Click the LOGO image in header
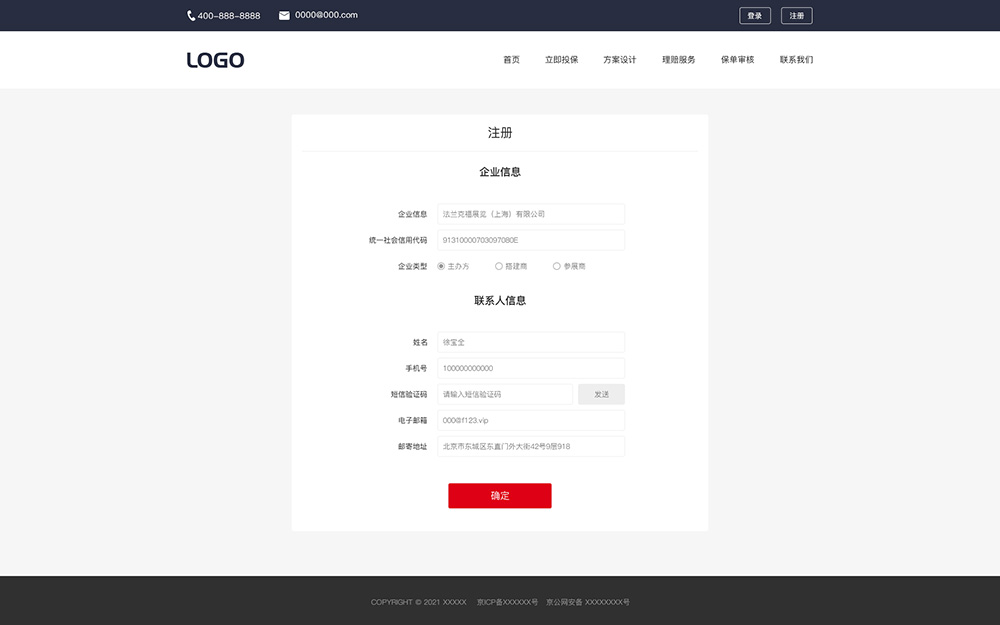The width and height of the screenshot is (1000, 625). (x=215, y=60)
